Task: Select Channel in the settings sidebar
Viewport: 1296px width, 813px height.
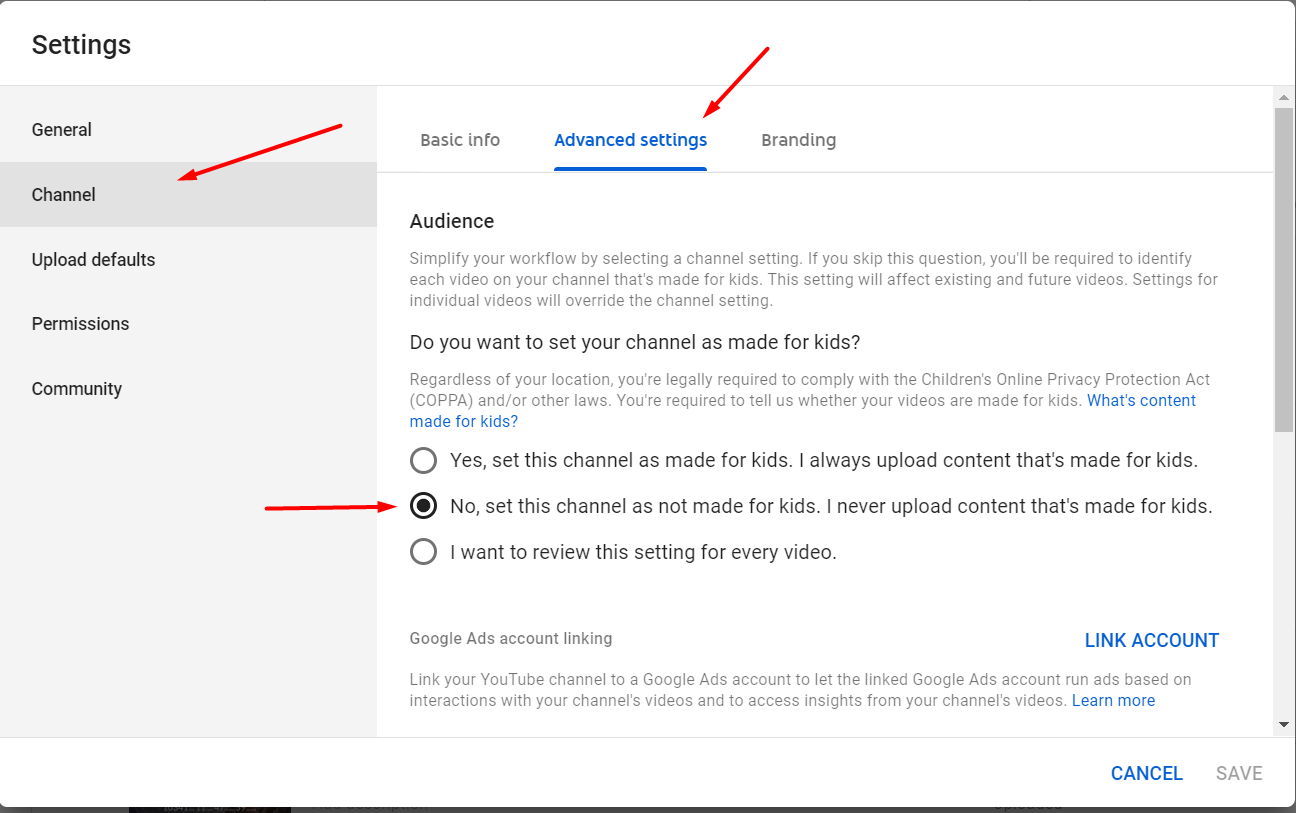Action: click(x=64, y=195)
